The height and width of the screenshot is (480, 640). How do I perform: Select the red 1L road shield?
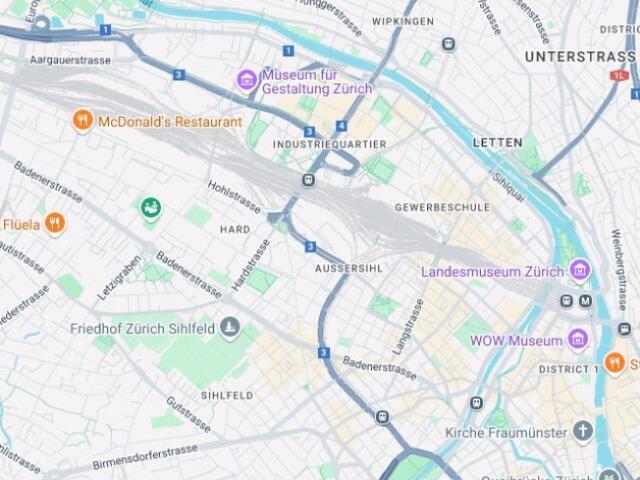(619, 76)
